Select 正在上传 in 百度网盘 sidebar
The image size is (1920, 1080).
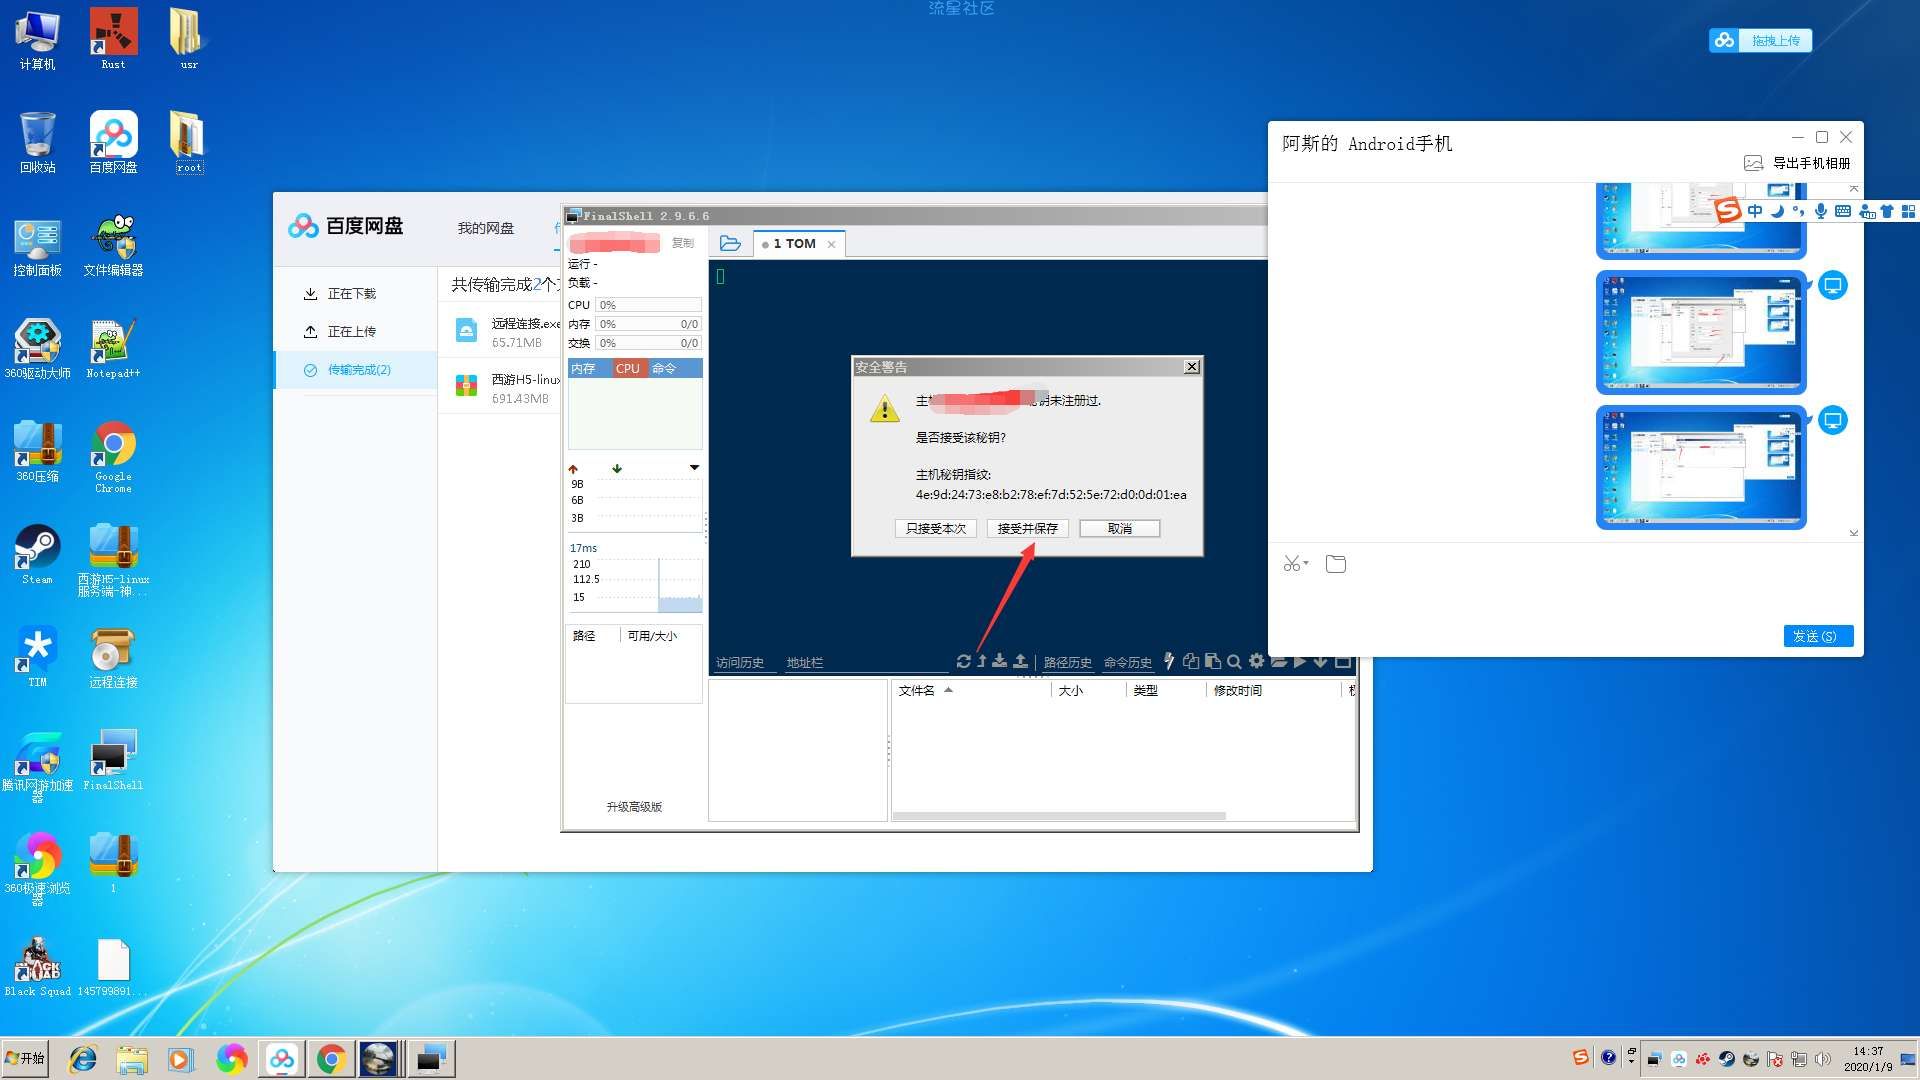(x=356, y=332)
